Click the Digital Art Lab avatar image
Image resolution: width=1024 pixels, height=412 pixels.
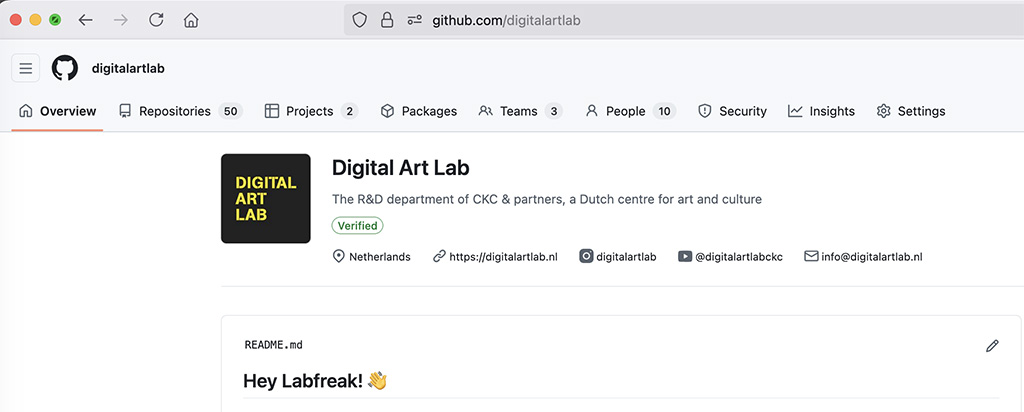coord(265,198)
